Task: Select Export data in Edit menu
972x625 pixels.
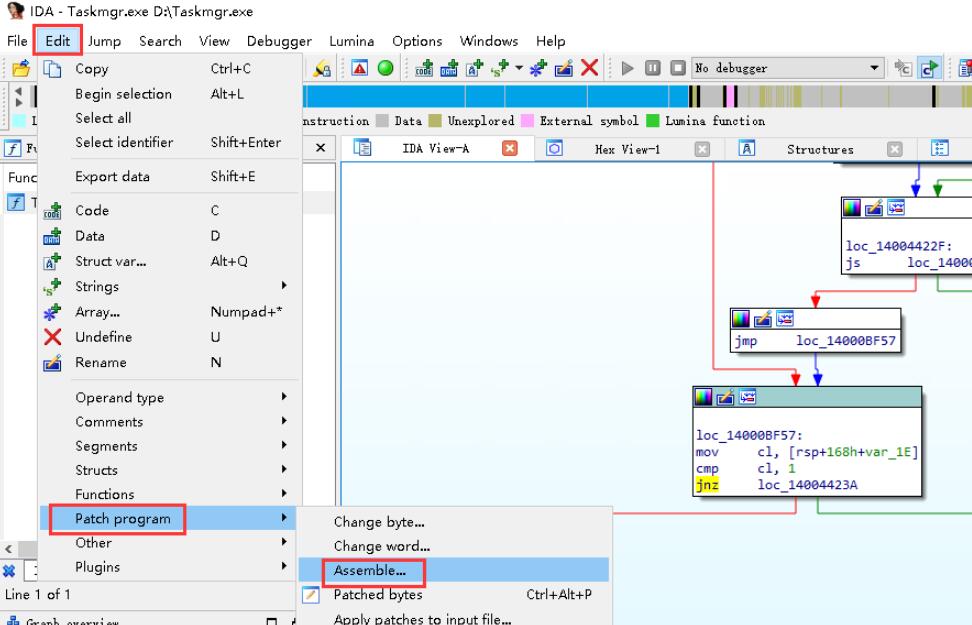Action: point(170,176)
